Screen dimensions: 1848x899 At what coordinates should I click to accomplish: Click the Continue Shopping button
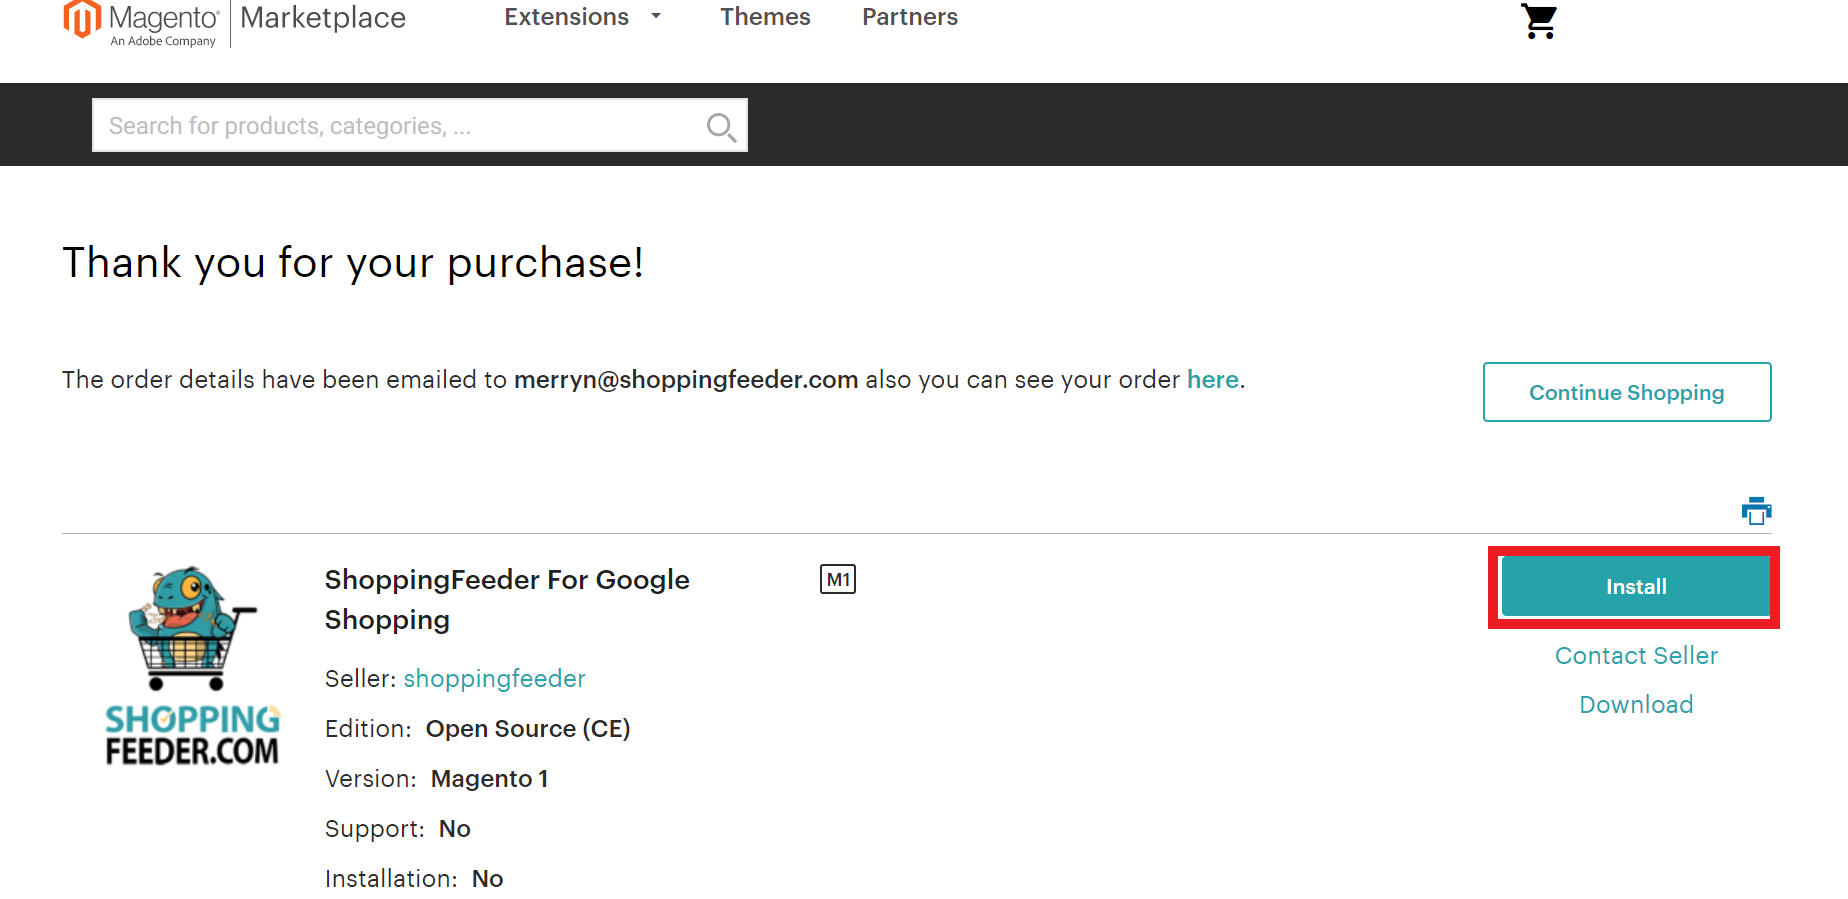coord(1627,392)
